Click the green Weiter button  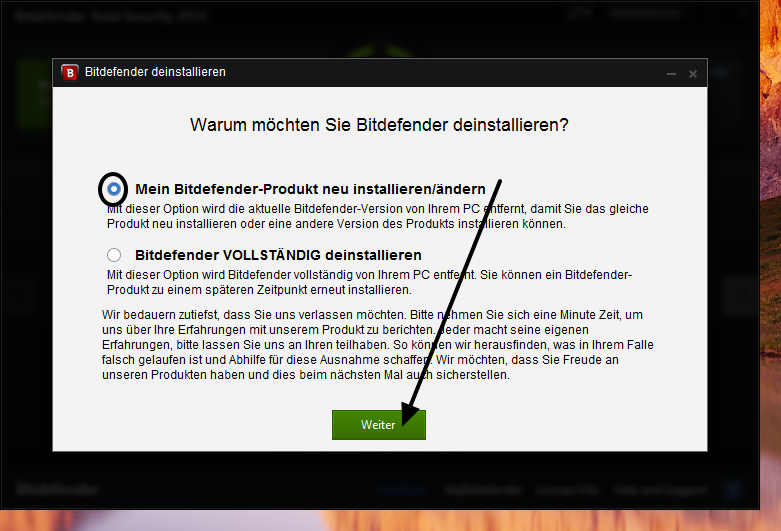(379, 425)
